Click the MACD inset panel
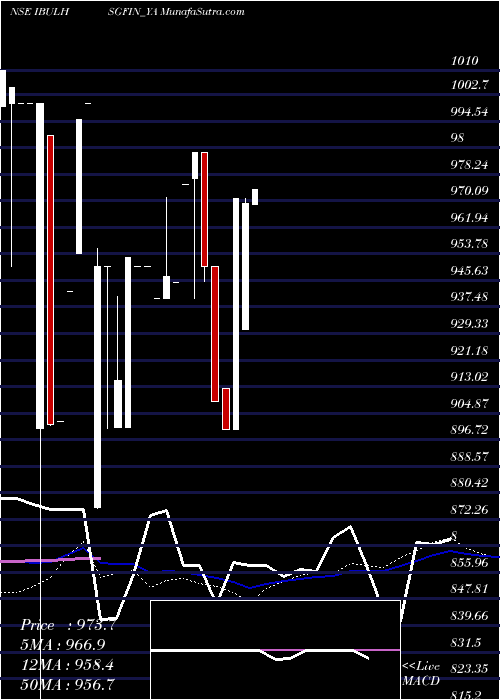 click(275, 650)
